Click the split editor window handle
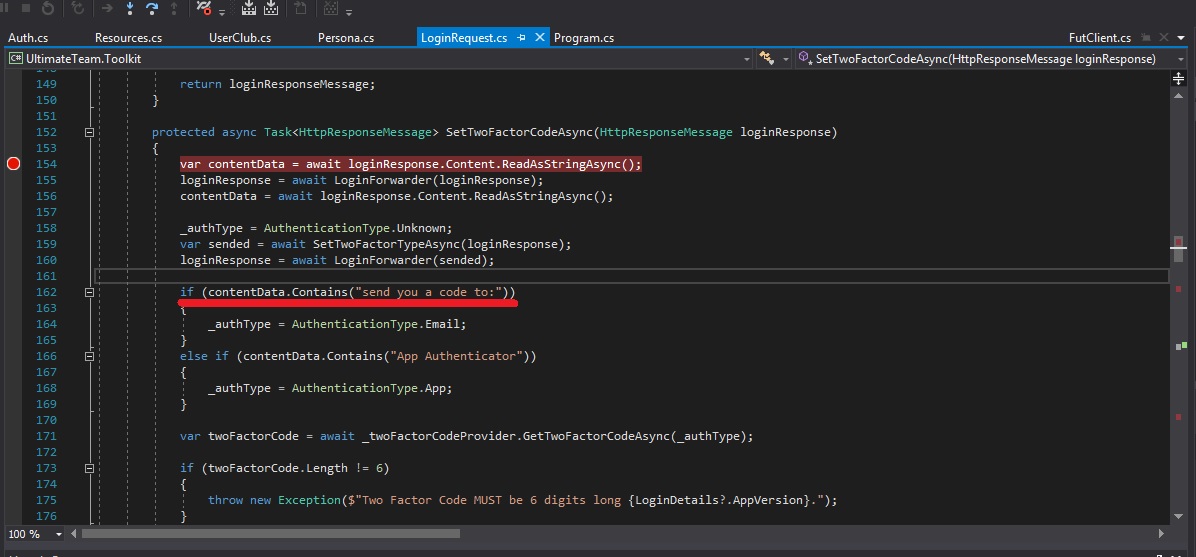The image size is (1196, 557). click(x=1178, y=78)
